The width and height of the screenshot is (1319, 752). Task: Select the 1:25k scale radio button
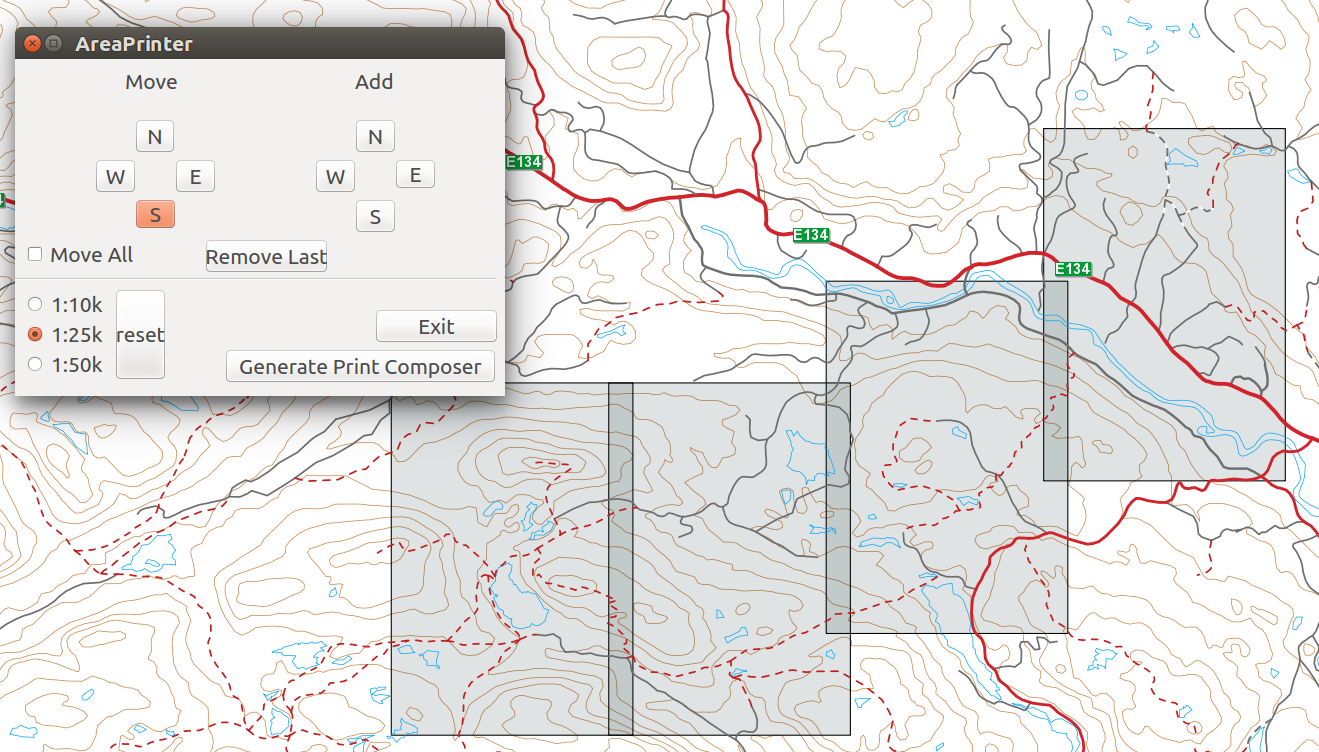coord(35,334)
